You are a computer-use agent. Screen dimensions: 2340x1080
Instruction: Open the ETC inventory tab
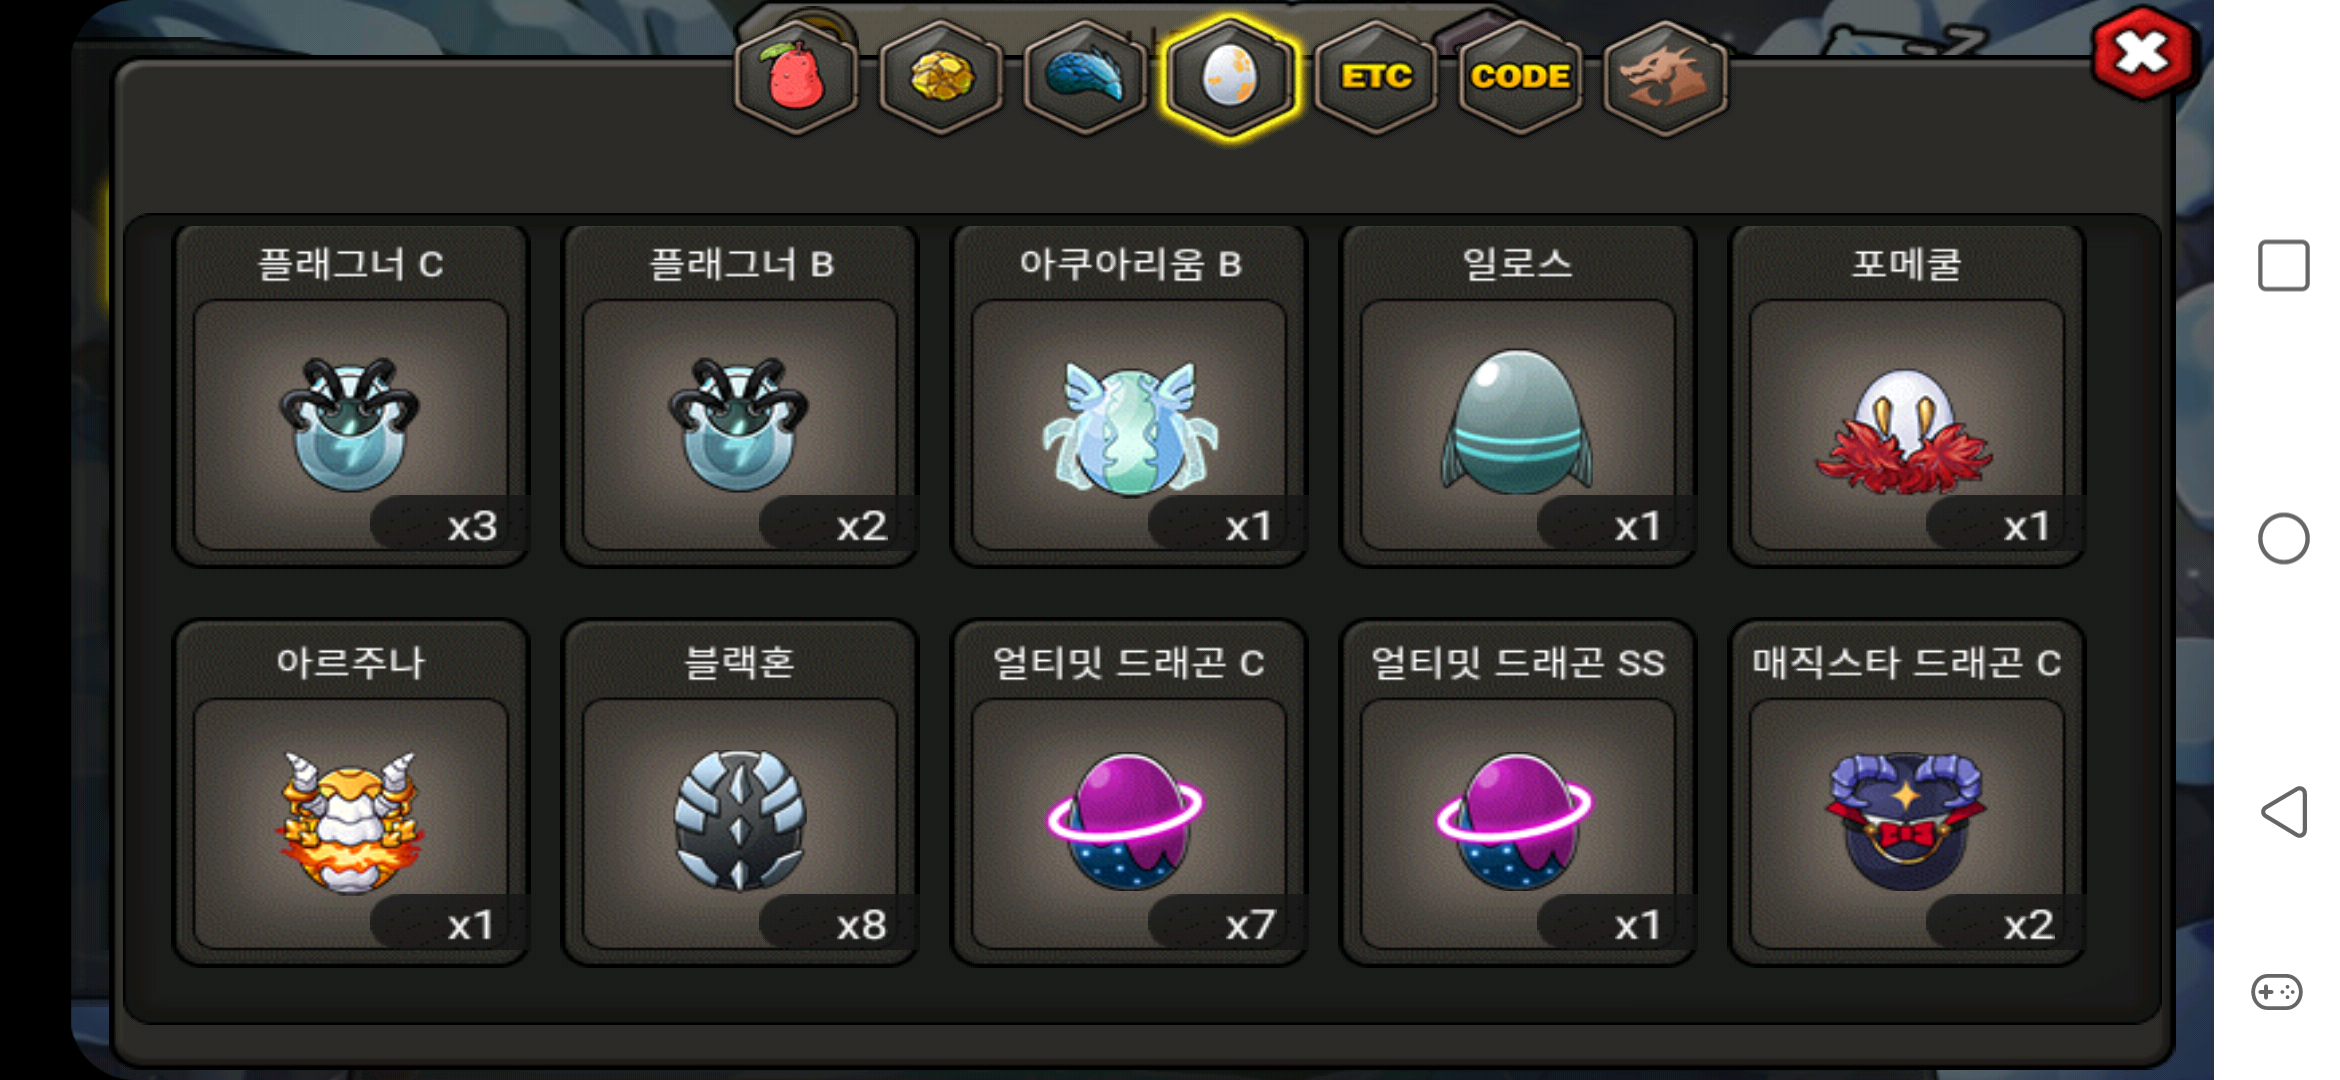pyautogui.click(x=1376, y=78)
